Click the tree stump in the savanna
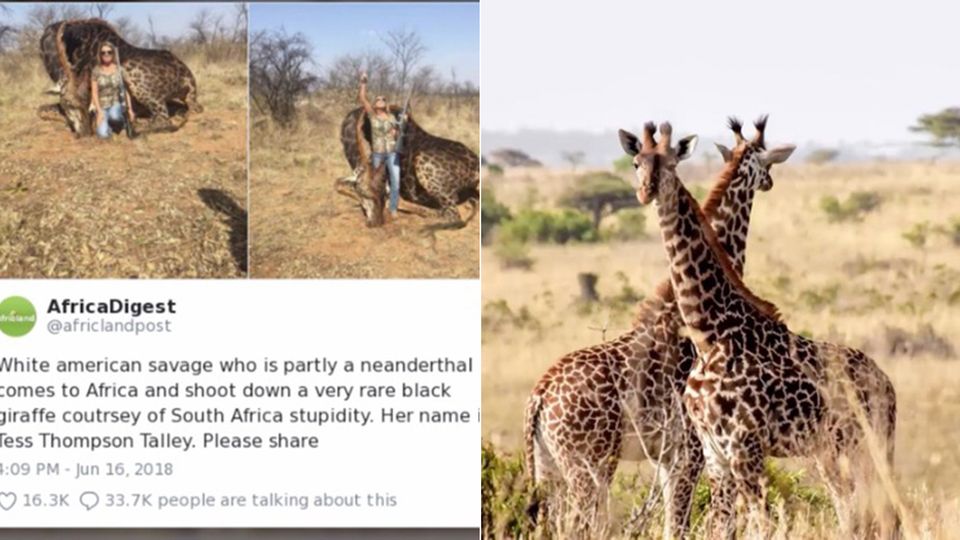 588,287
